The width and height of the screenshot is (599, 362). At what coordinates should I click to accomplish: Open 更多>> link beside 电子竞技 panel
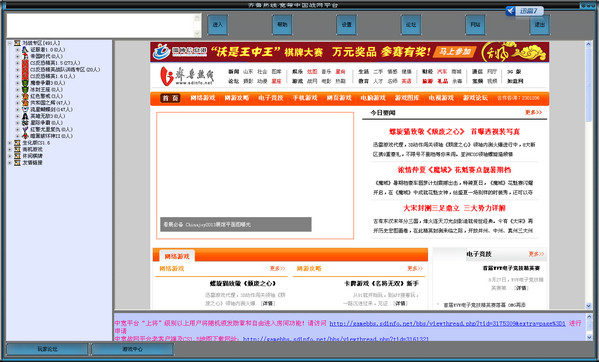(536, 254)
